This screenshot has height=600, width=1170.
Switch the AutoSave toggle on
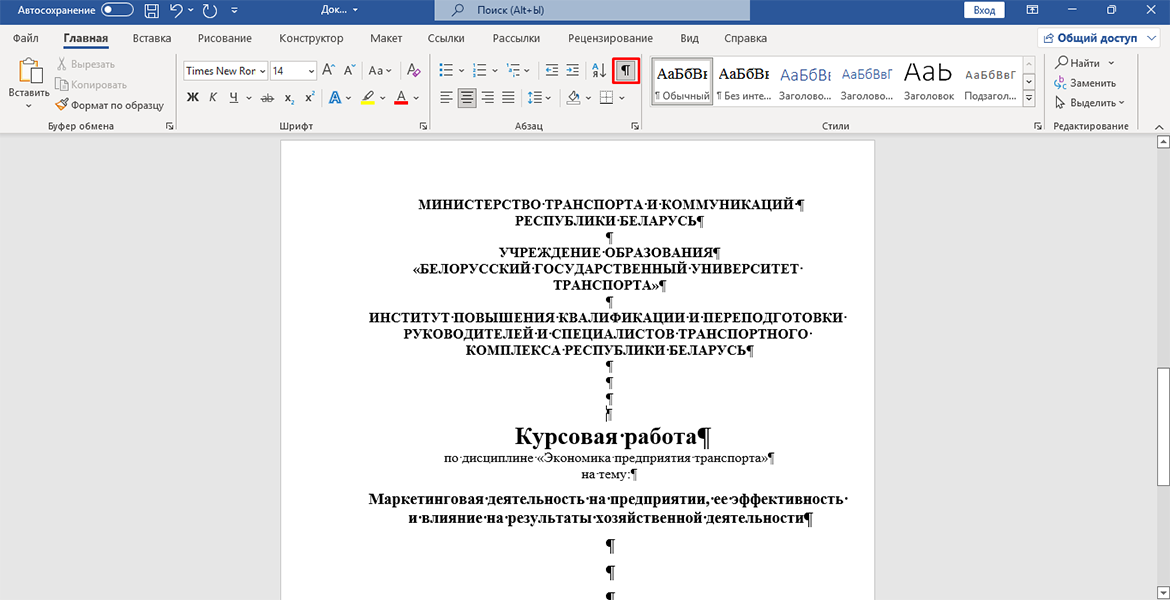pyautogui.click(x=117, y=10)
